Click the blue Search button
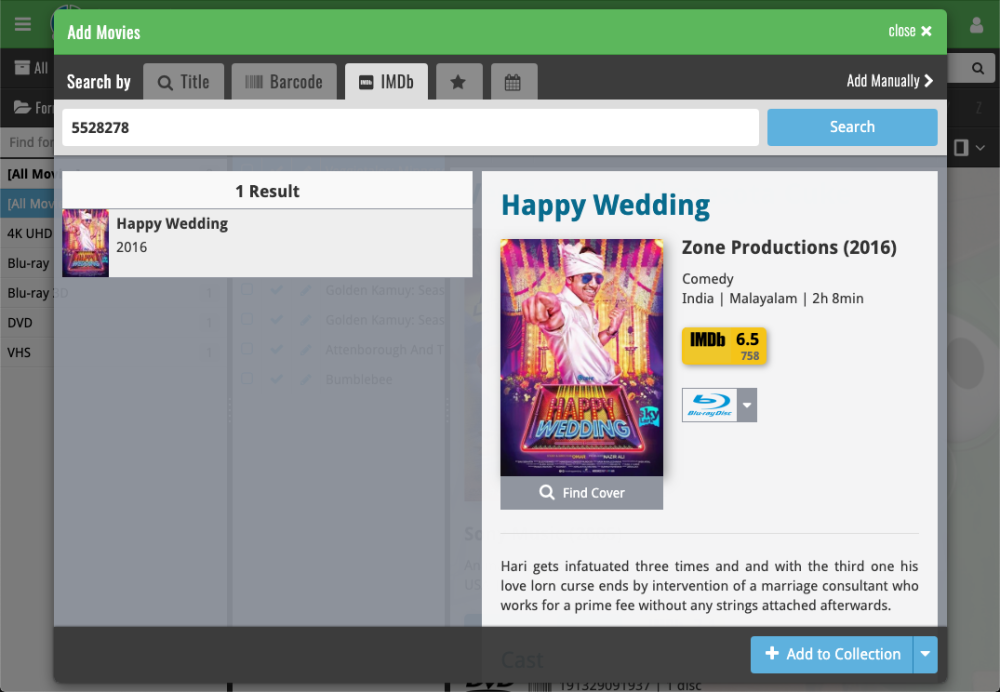The image size is (1000, 692). pyautogui.click(x=852, y=127)
